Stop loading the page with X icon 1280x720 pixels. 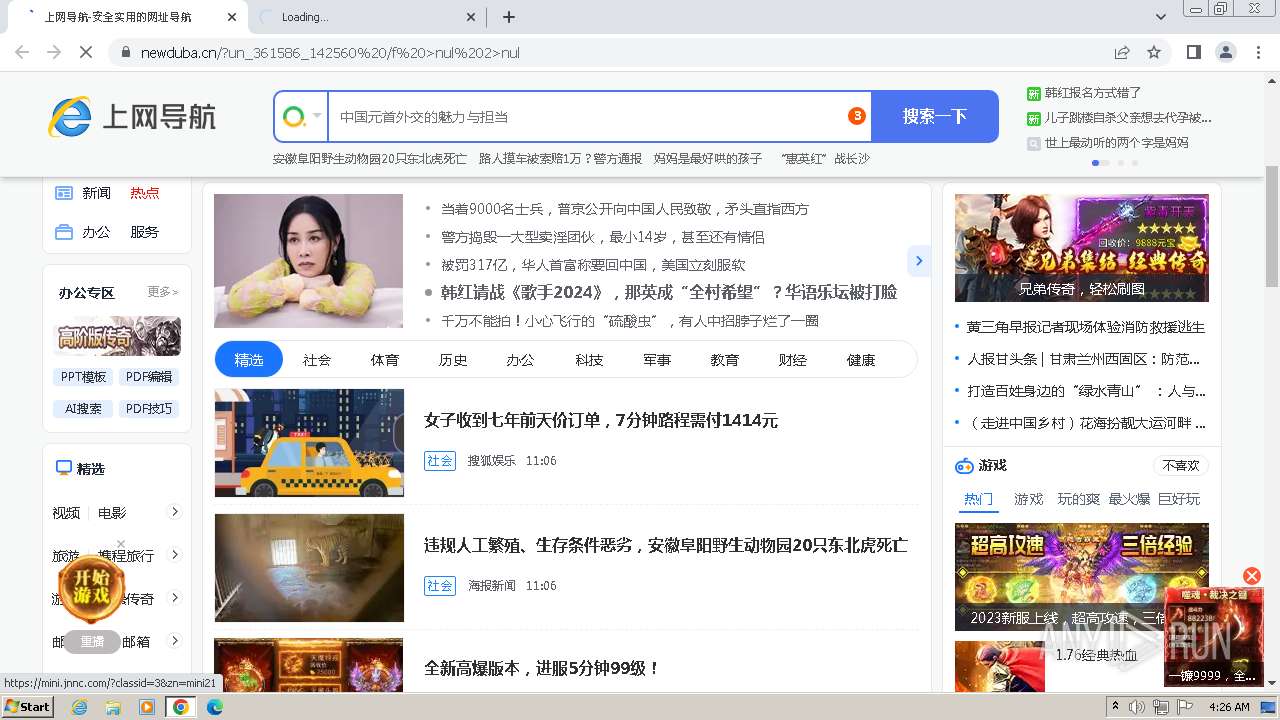[86, 52]
